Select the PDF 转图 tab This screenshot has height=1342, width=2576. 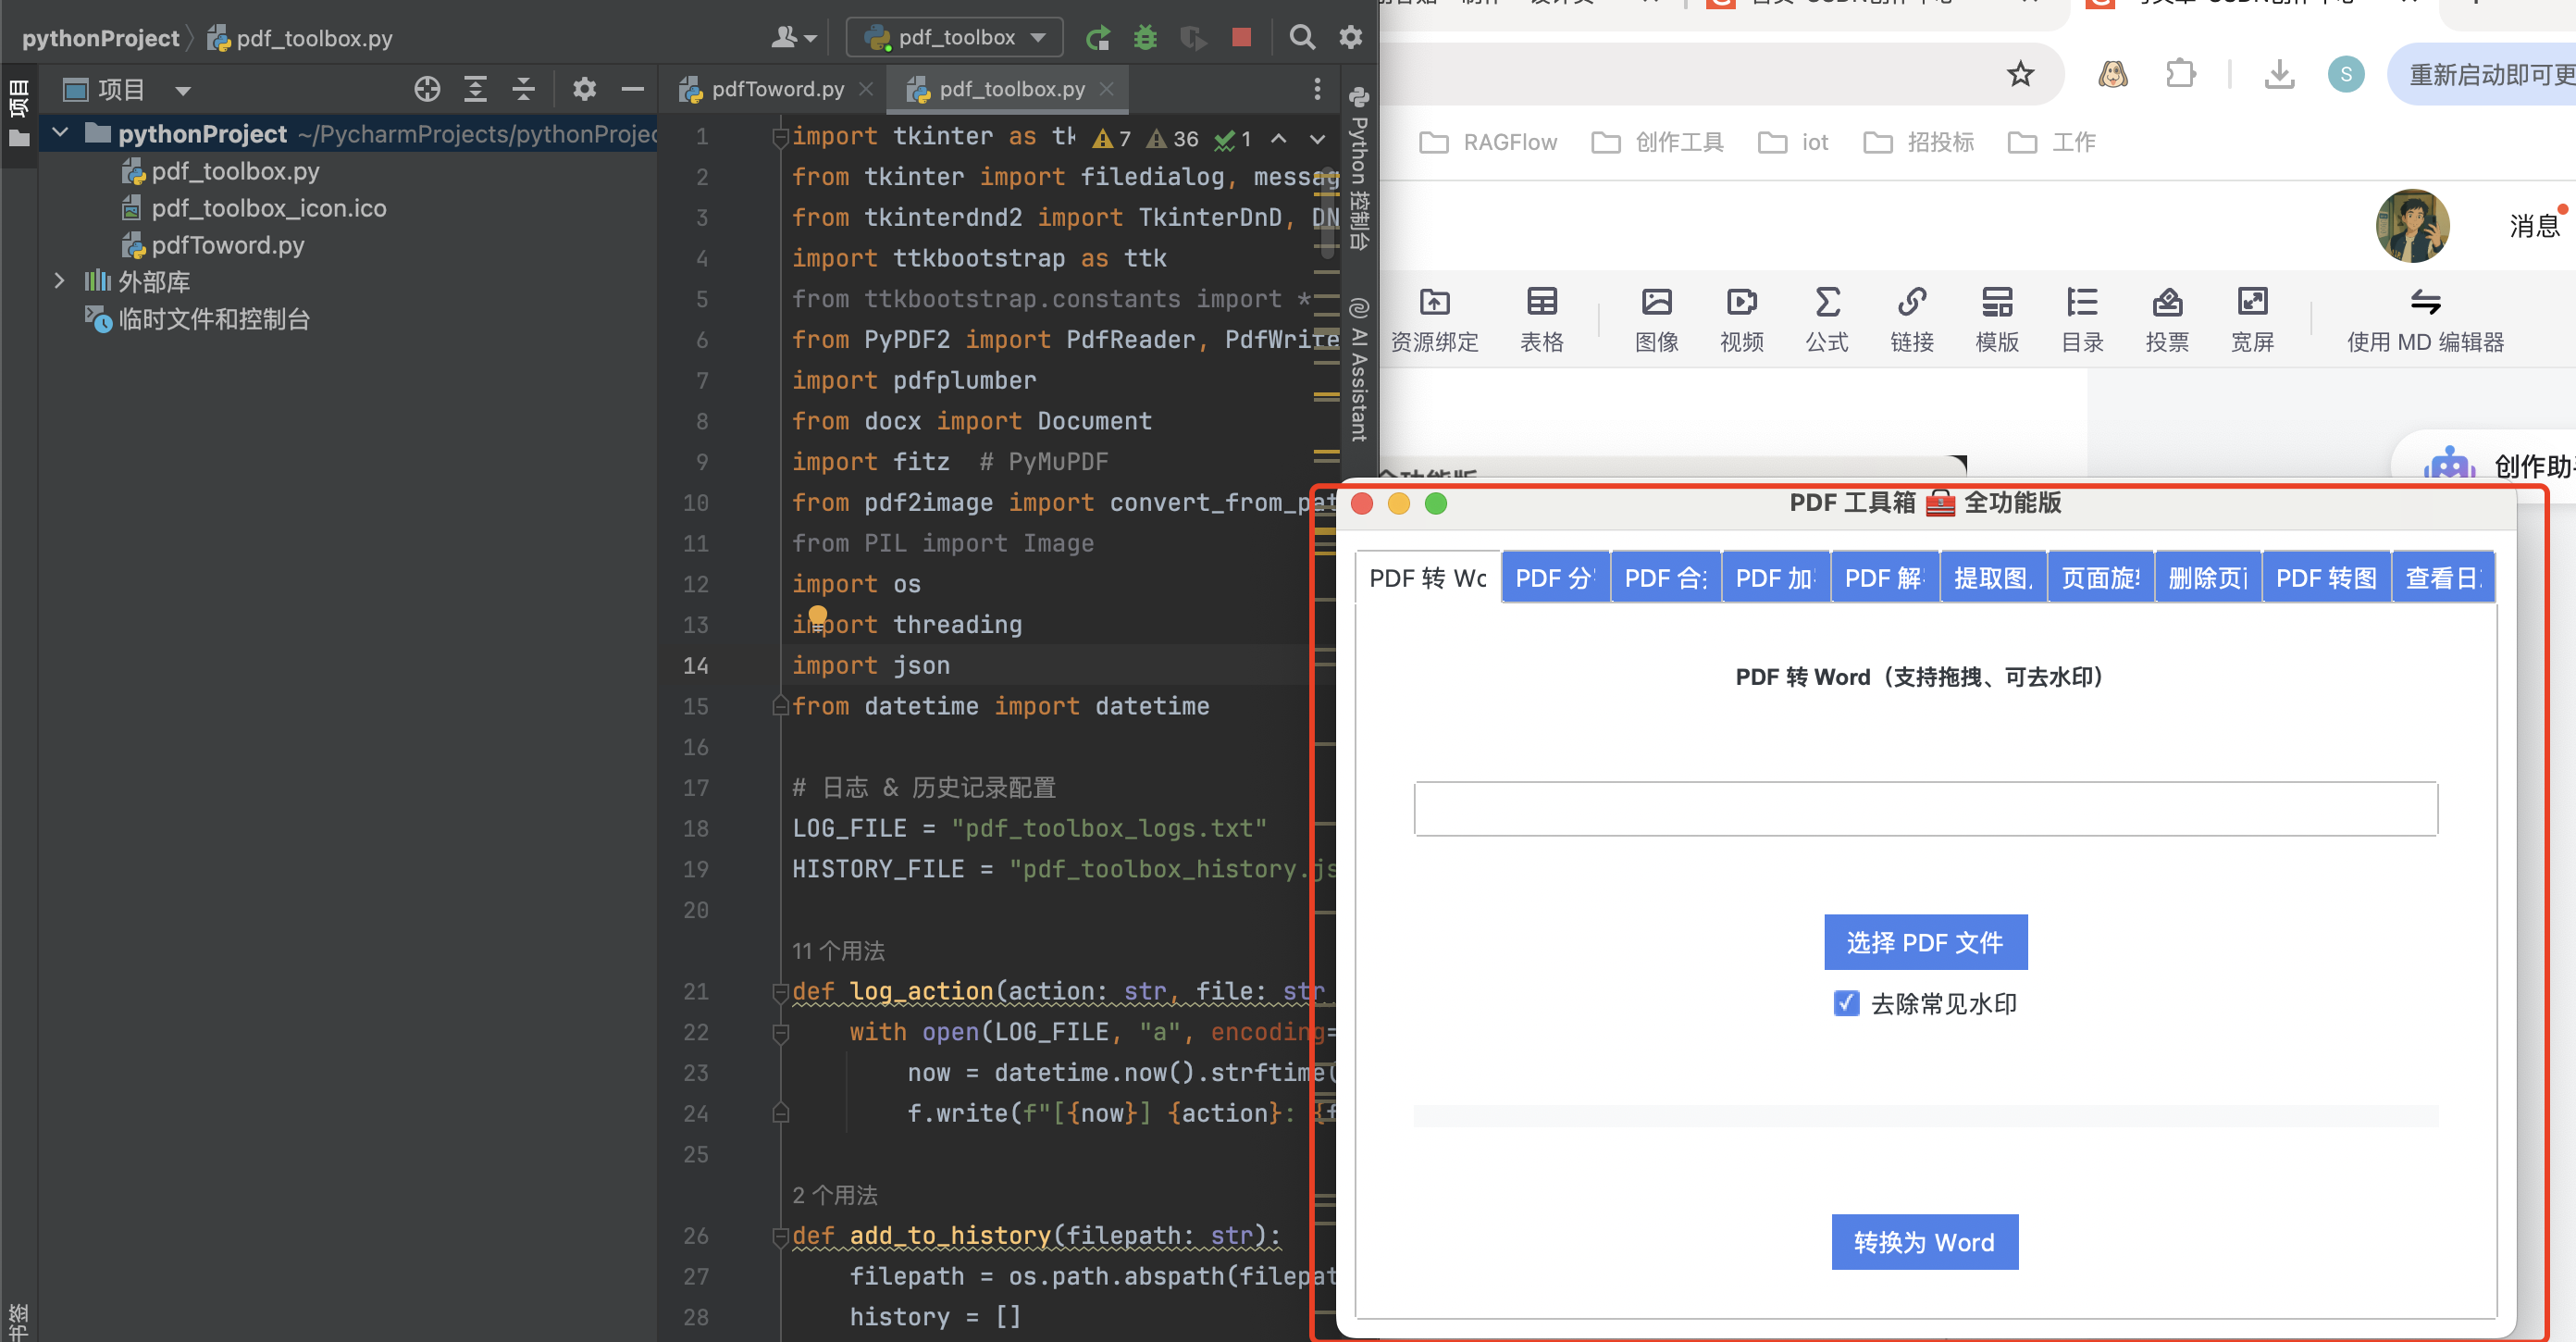[x=2325, y=578]
